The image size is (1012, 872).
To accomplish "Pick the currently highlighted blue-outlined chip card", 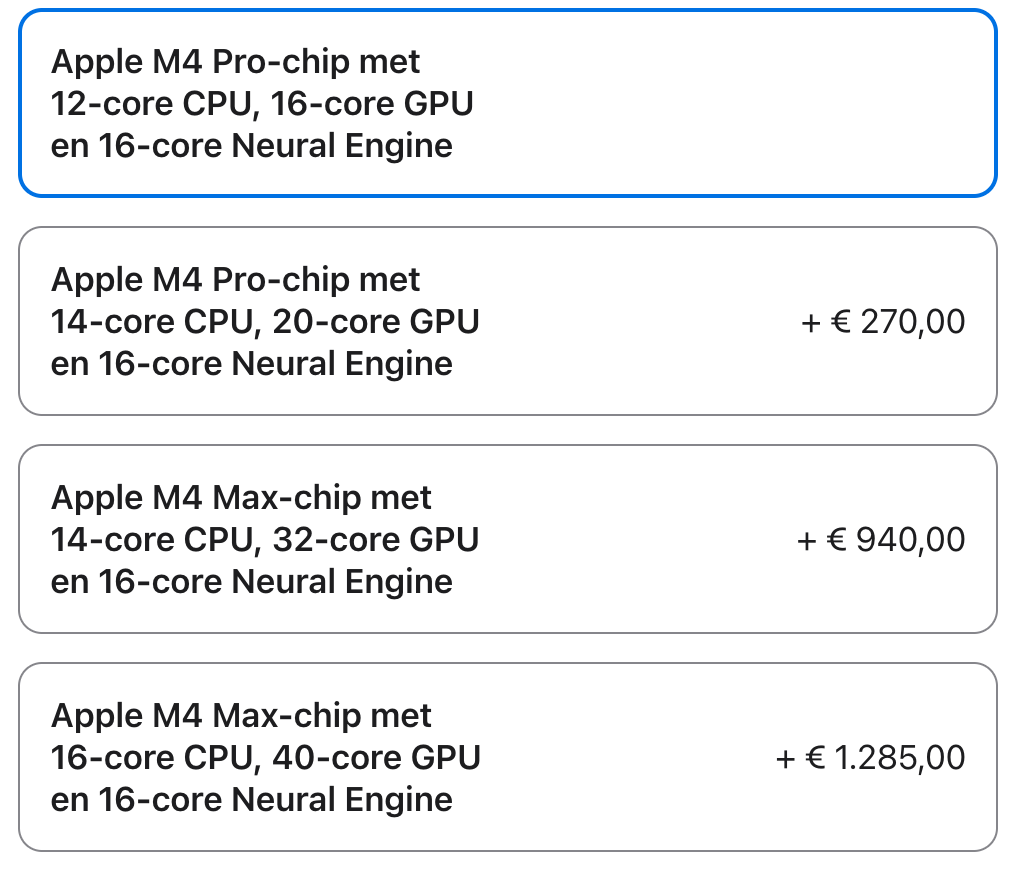I will pyautogui.click(x=508, y=103).
